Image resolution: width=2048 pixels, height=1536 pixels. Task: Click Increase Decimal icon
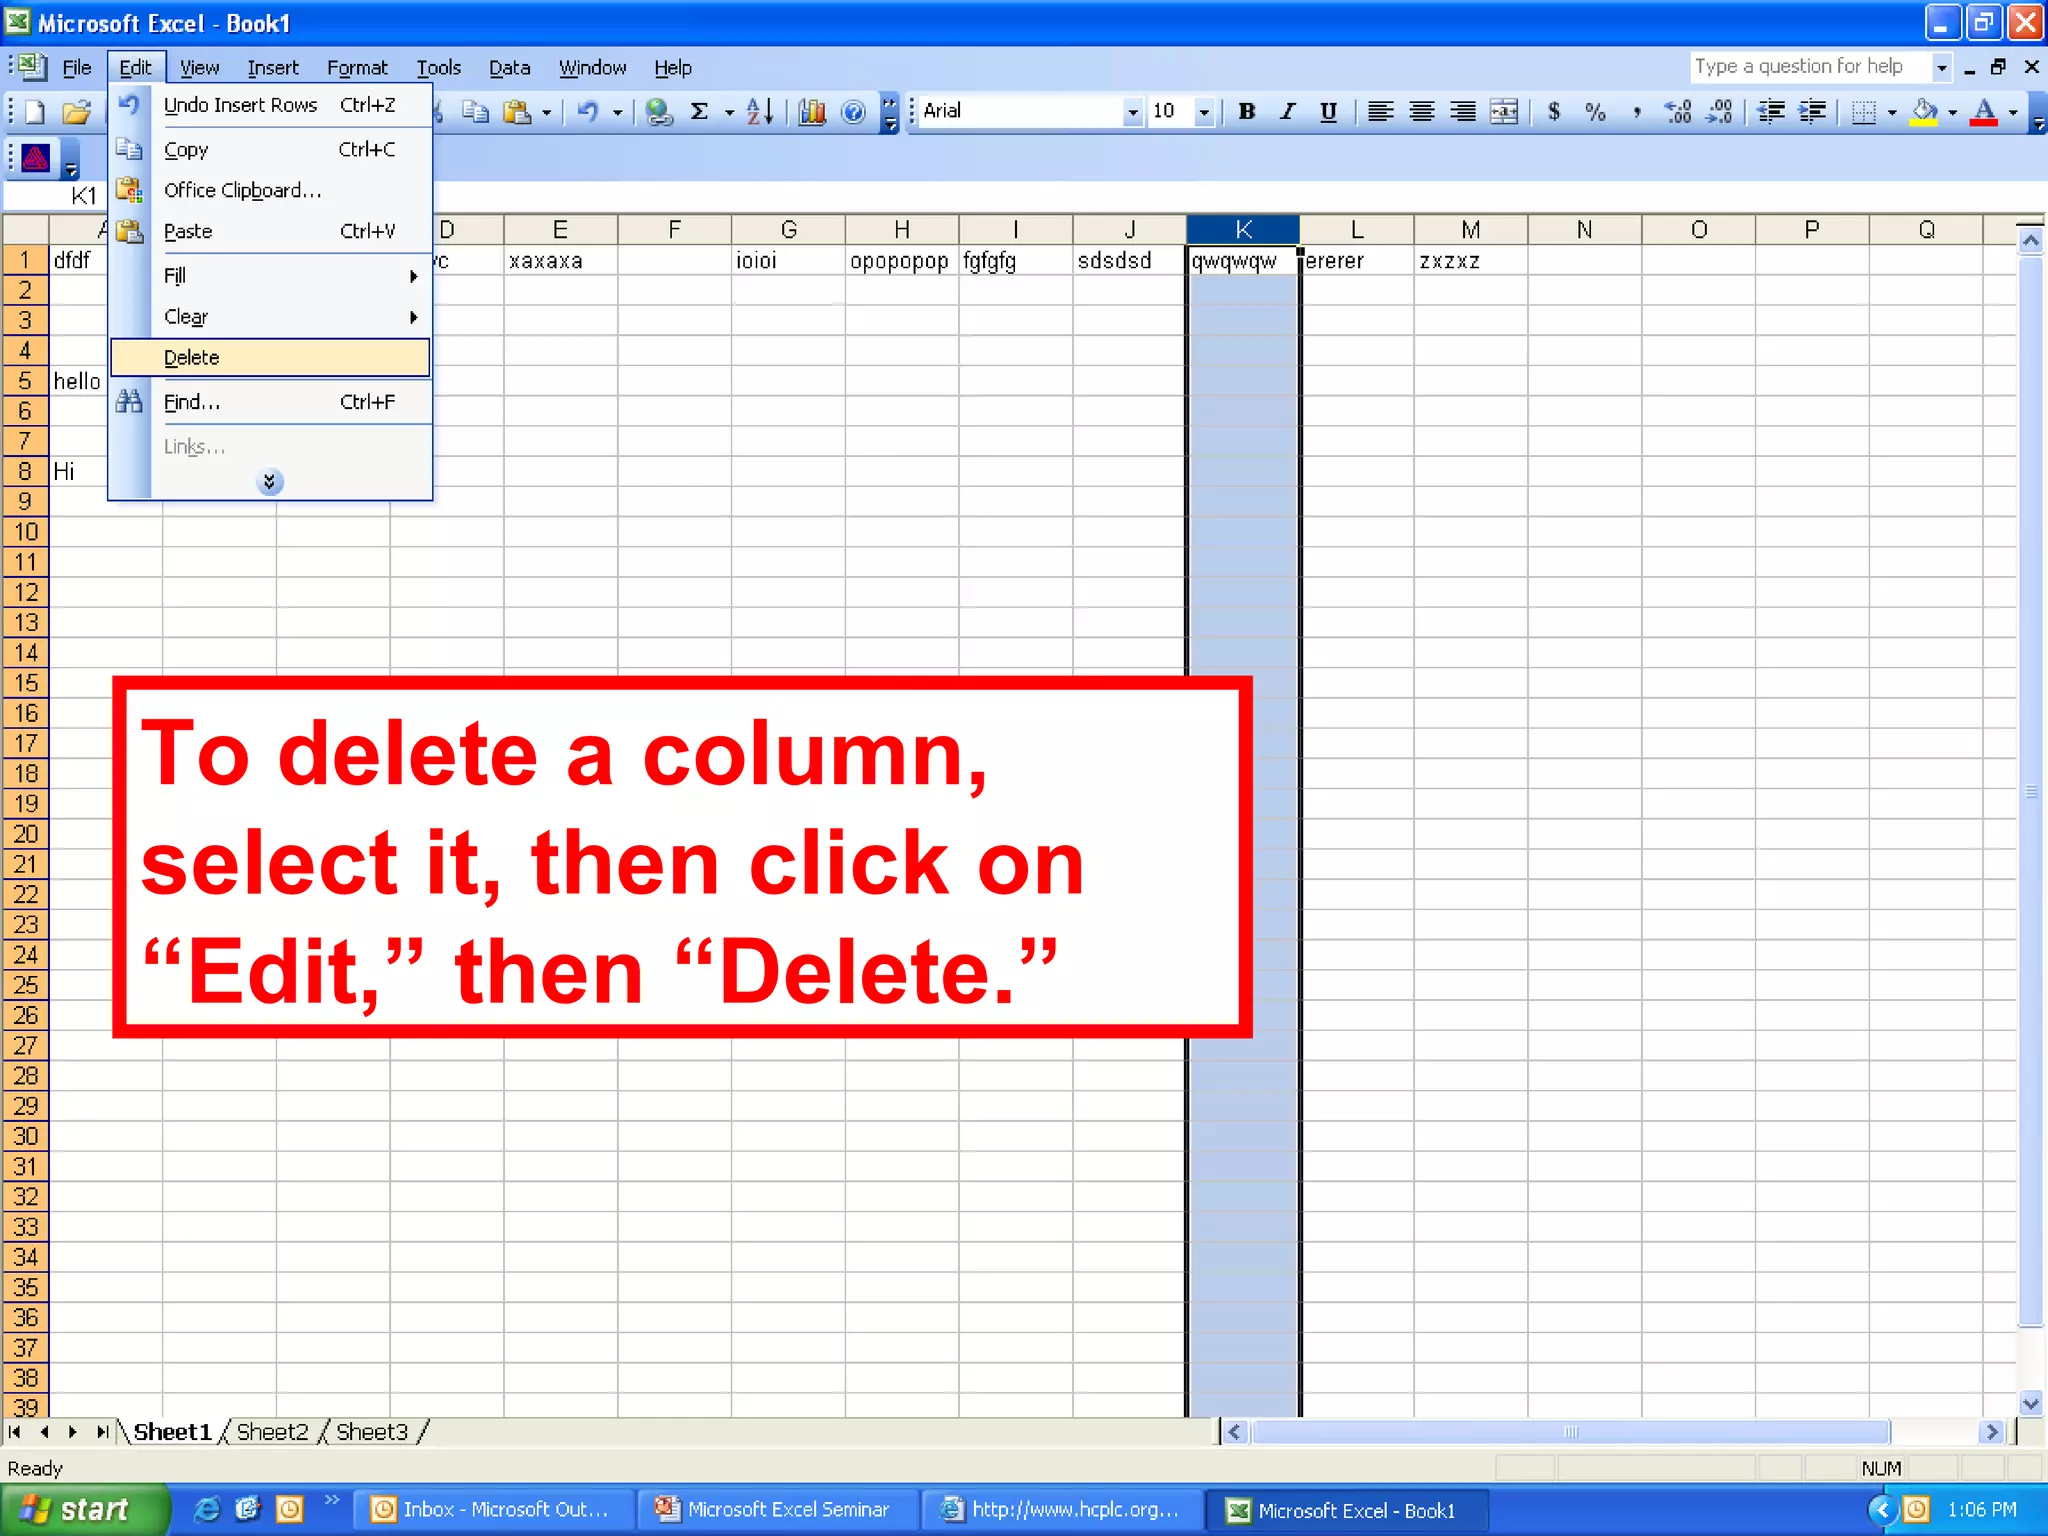(1678, 112)
